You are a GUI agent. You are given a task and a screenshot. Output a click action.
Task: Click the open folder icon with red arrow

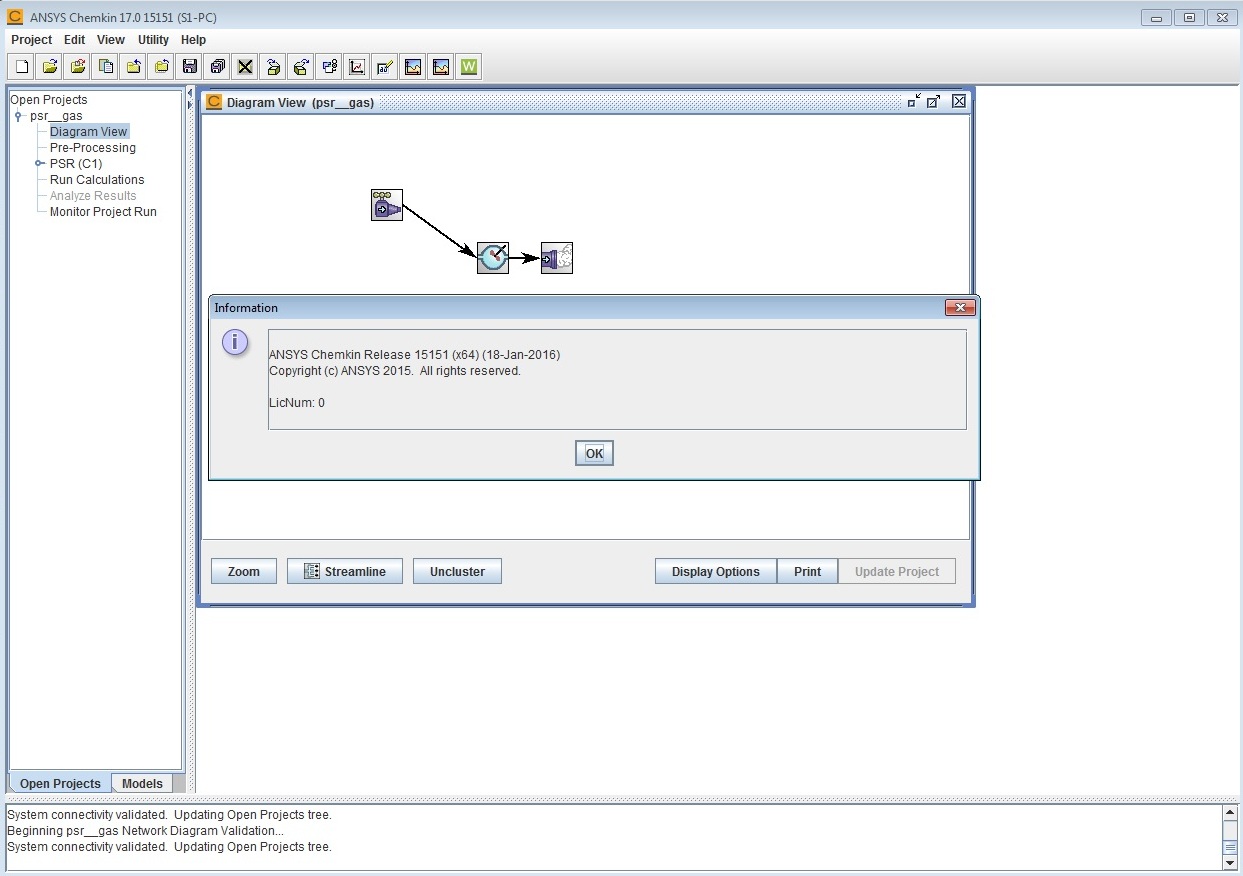77,67
